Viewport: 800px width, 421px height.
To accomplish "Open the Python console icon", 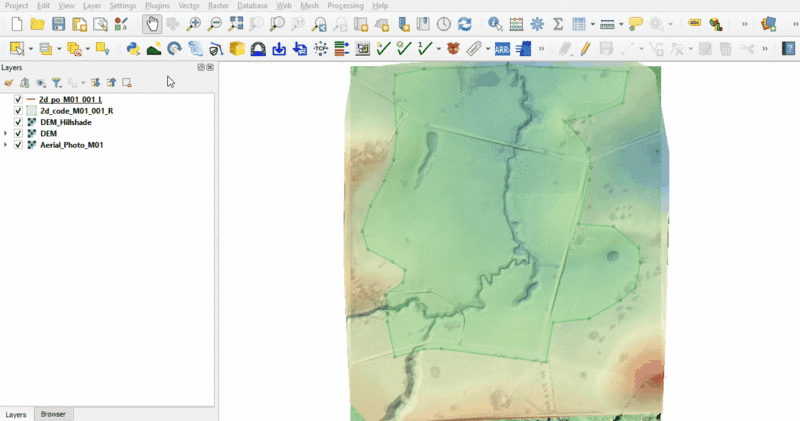I will (x=133, y=48).
